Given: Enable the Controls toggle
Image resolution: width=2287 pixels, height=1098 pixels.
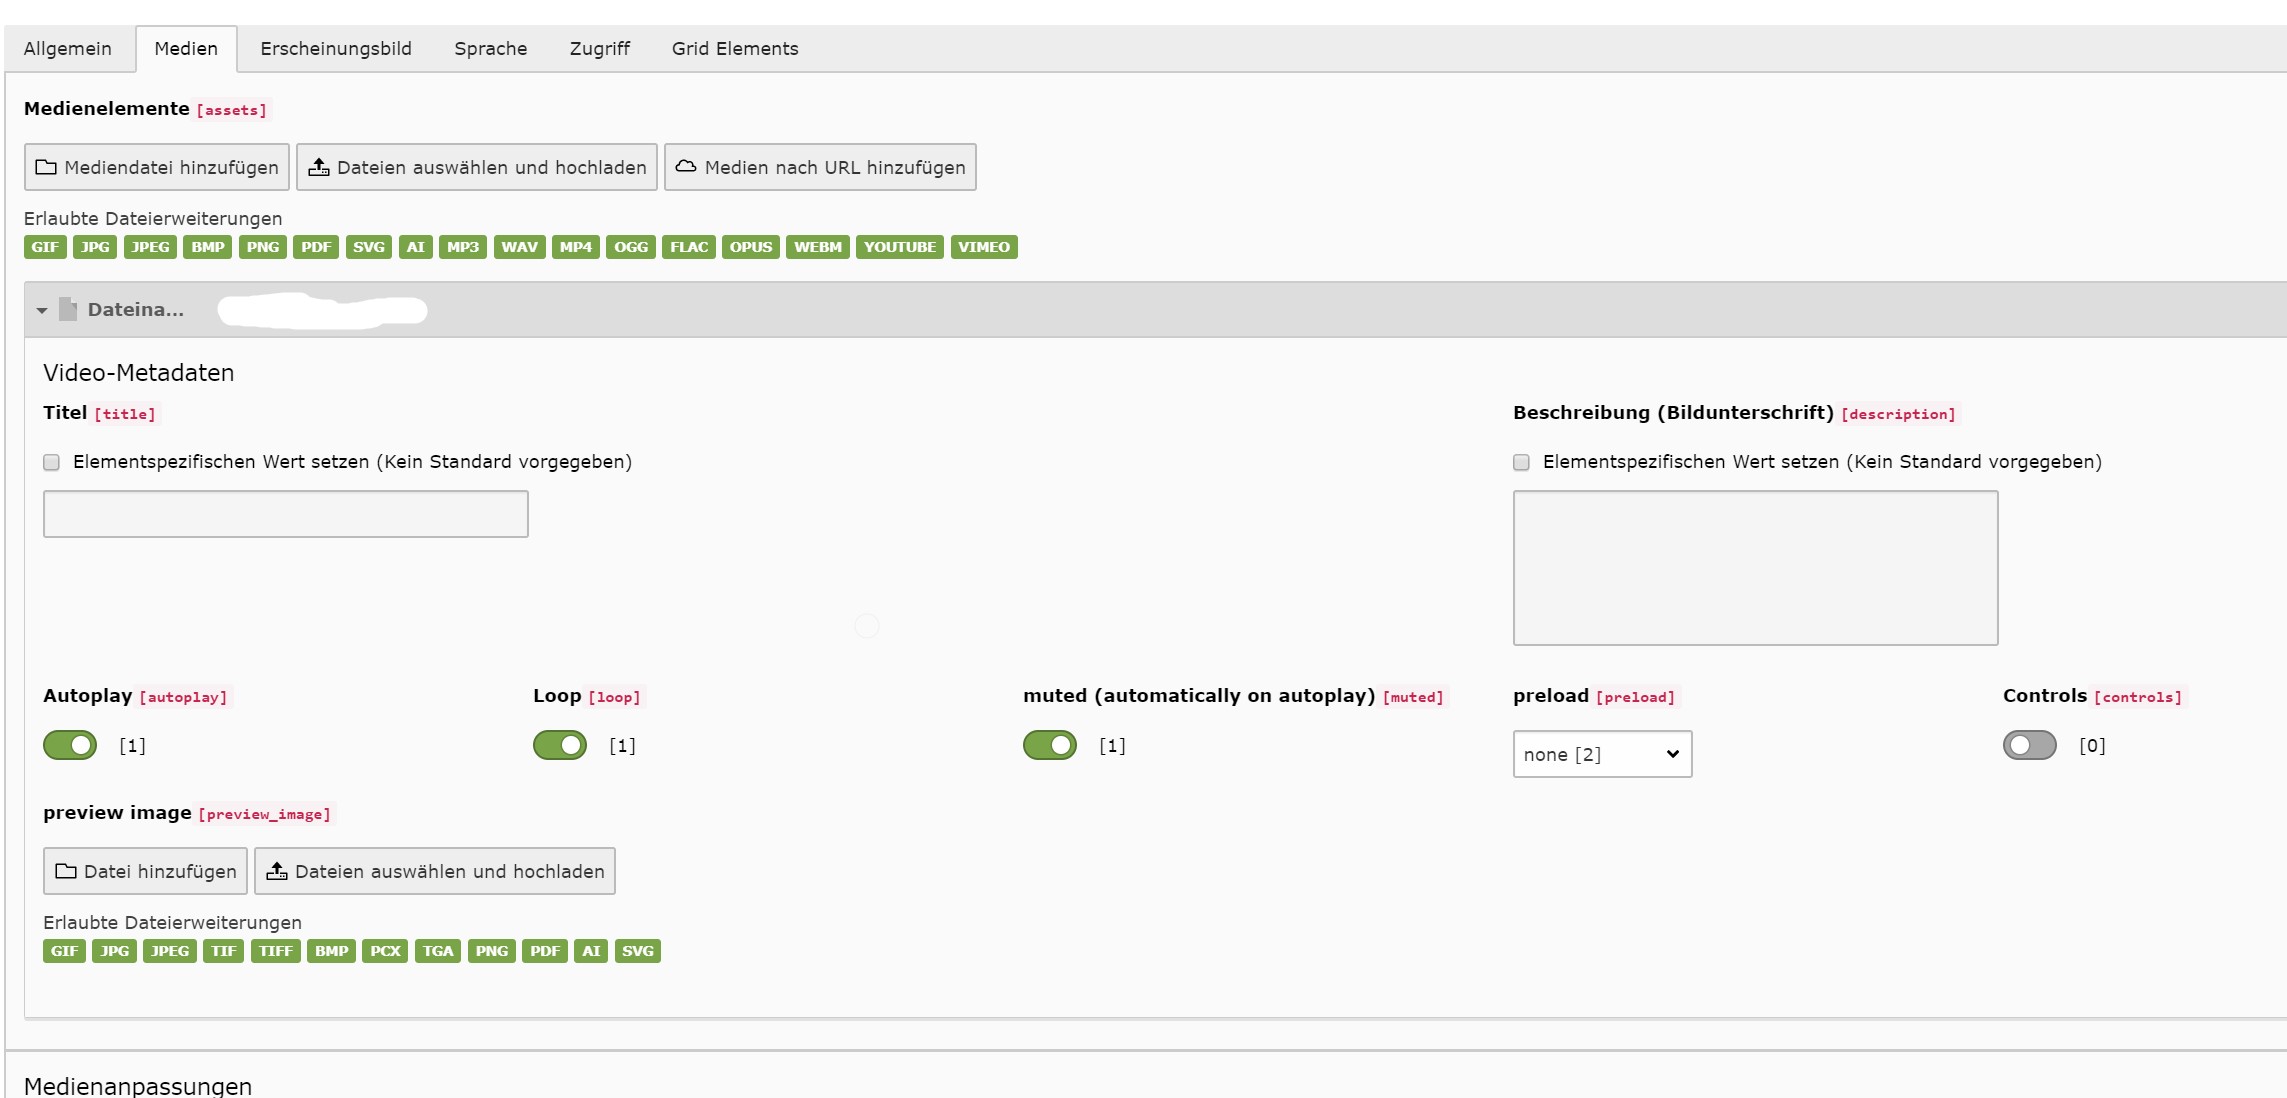Looking at the screenshot, I should pyautogui.click(x=2030, y=745).
